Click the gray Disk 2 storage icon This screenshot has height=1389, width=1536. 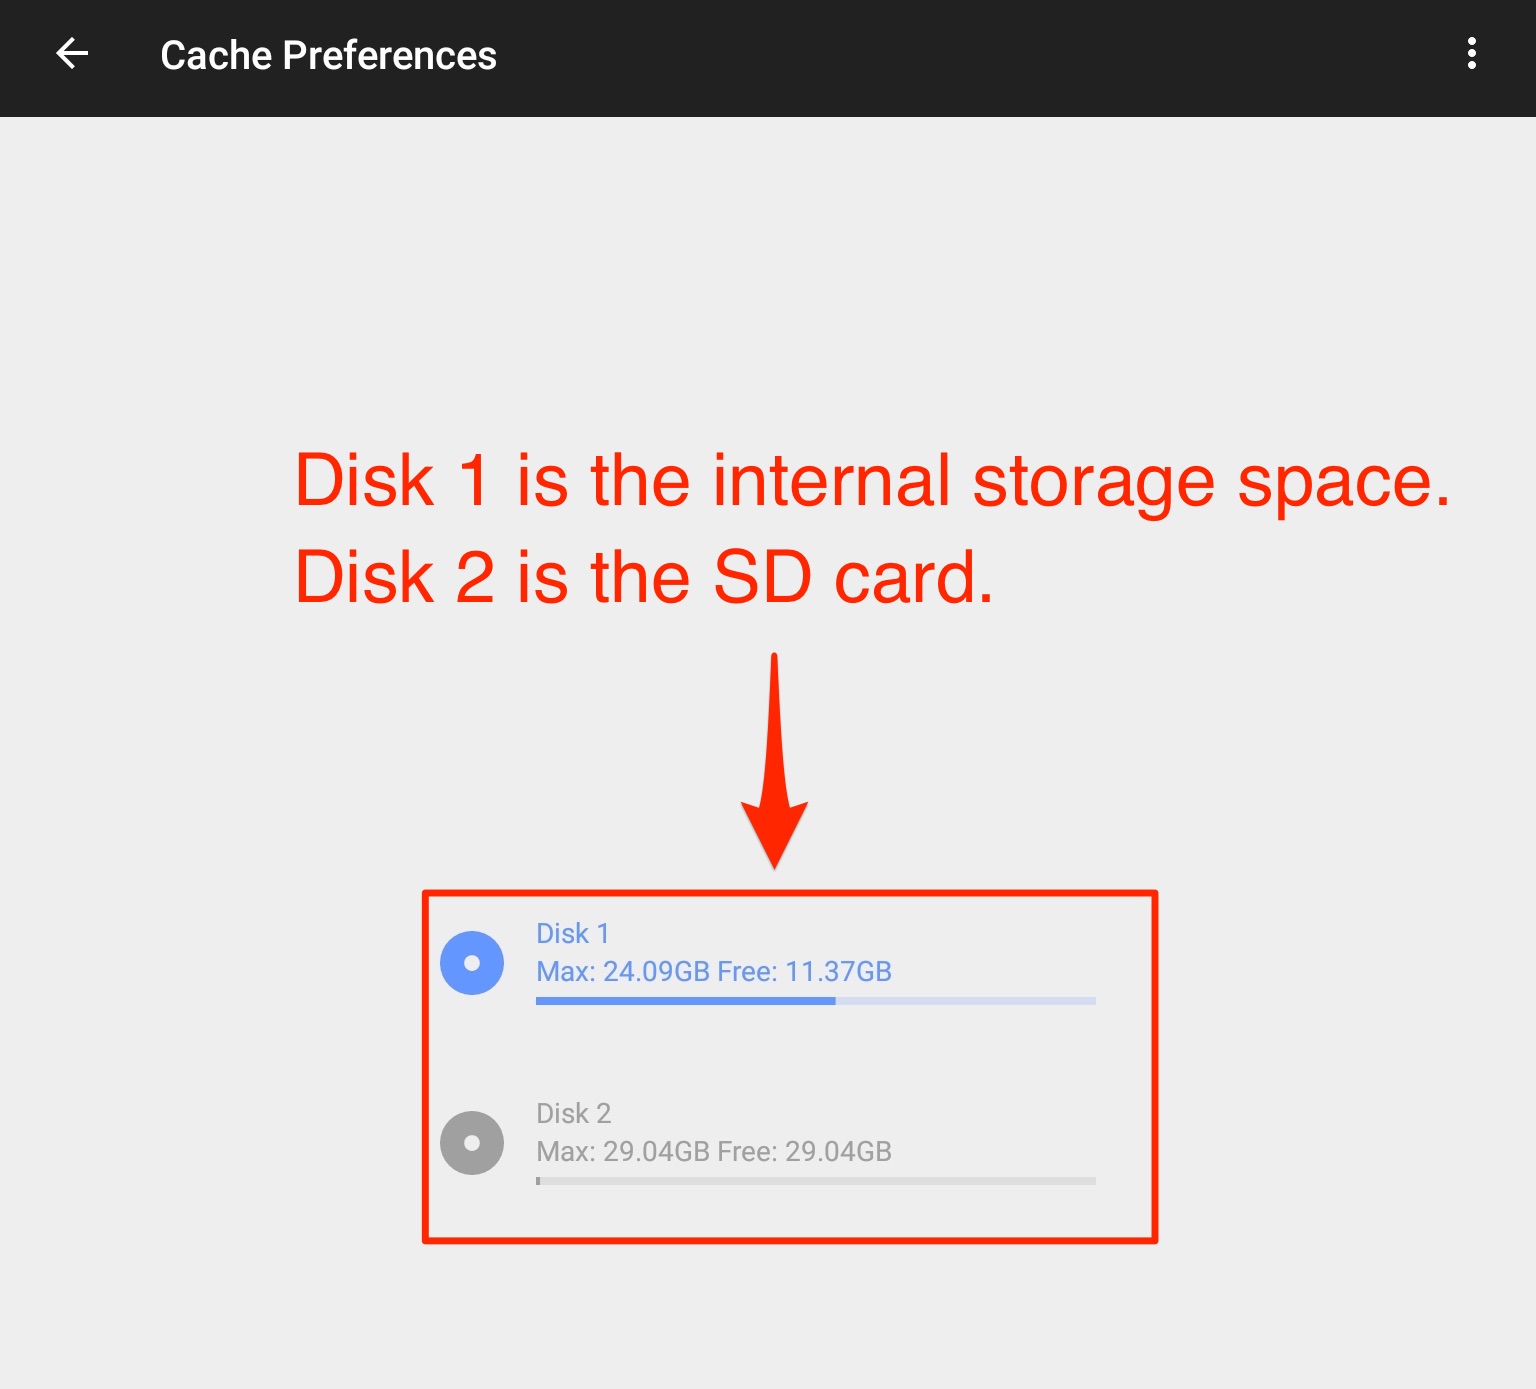pos(471,1142)
